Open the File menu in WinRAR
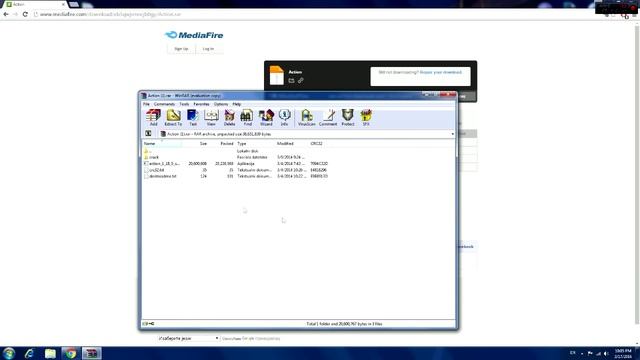Viewport: 640px width, 360px height. (146, 104)
